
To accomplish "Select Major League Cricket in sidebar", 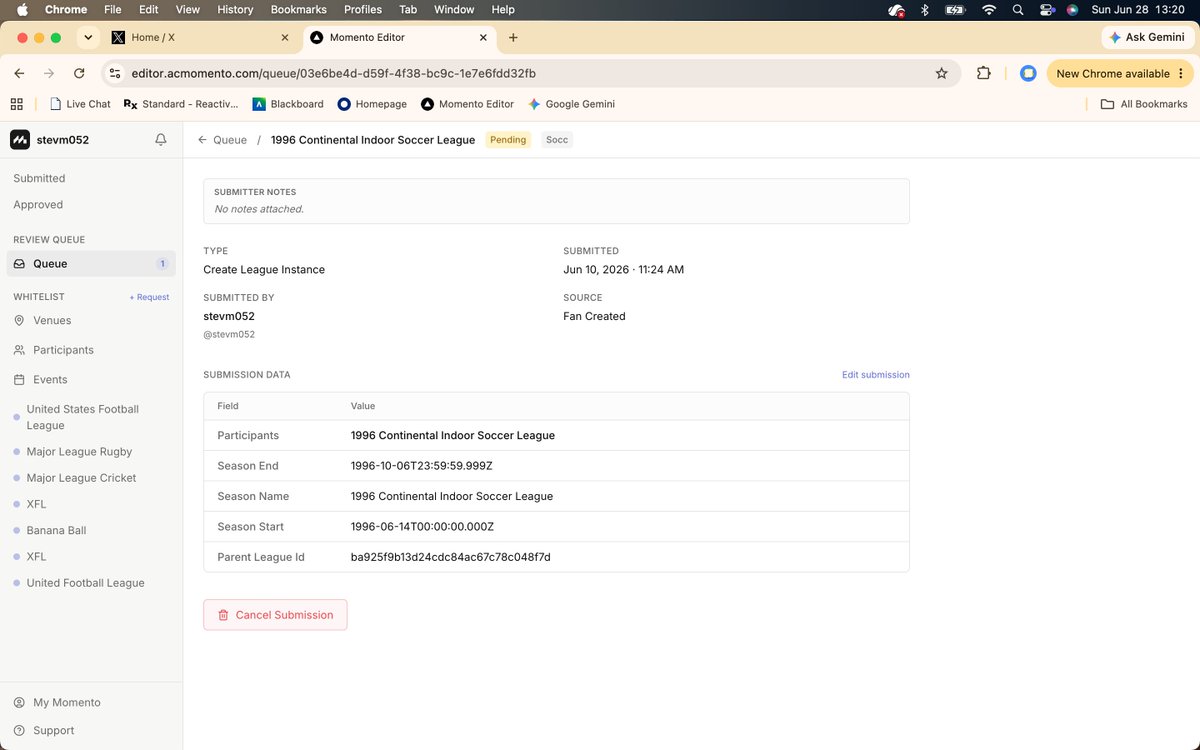I will click(x=82, y=478).
